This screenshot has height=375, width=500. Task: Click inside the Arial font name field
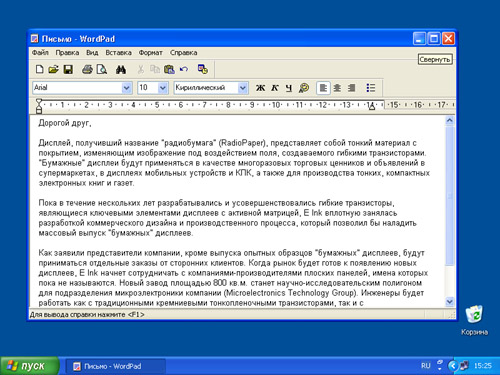click(x=77, y=88)
